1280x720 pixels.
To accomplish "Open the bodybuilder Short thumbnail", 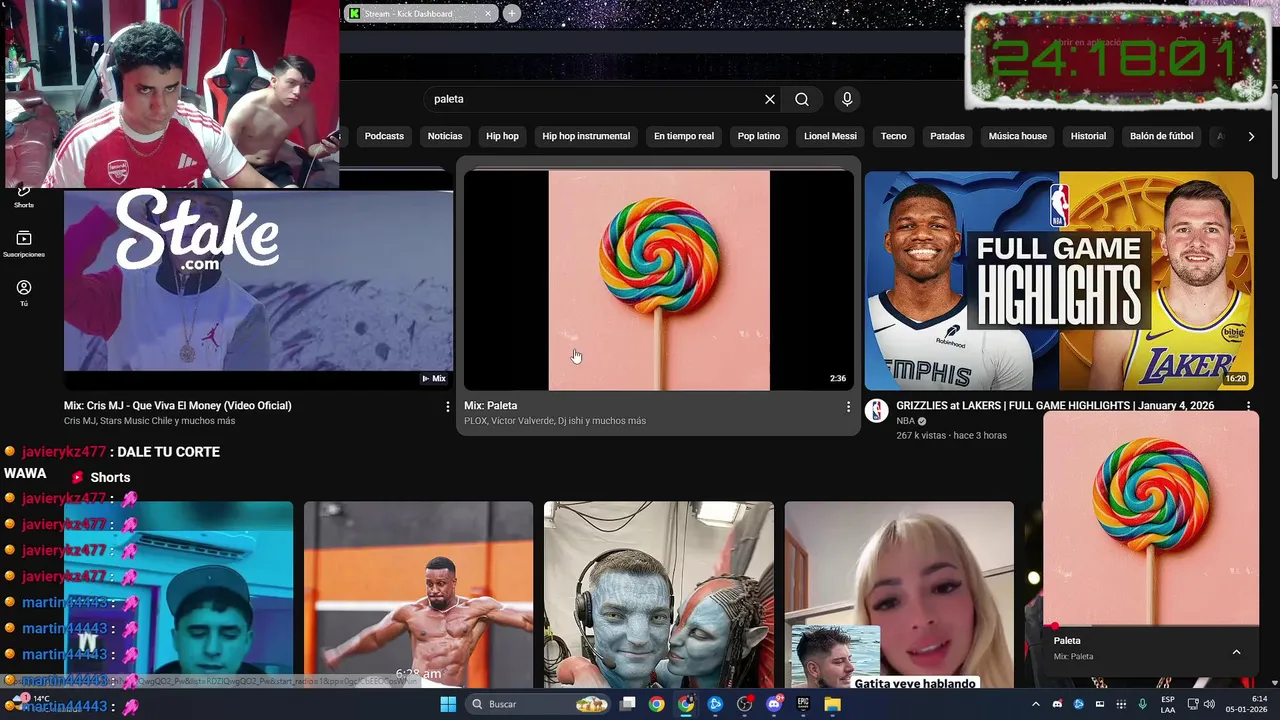I will [x=418, y=594].
